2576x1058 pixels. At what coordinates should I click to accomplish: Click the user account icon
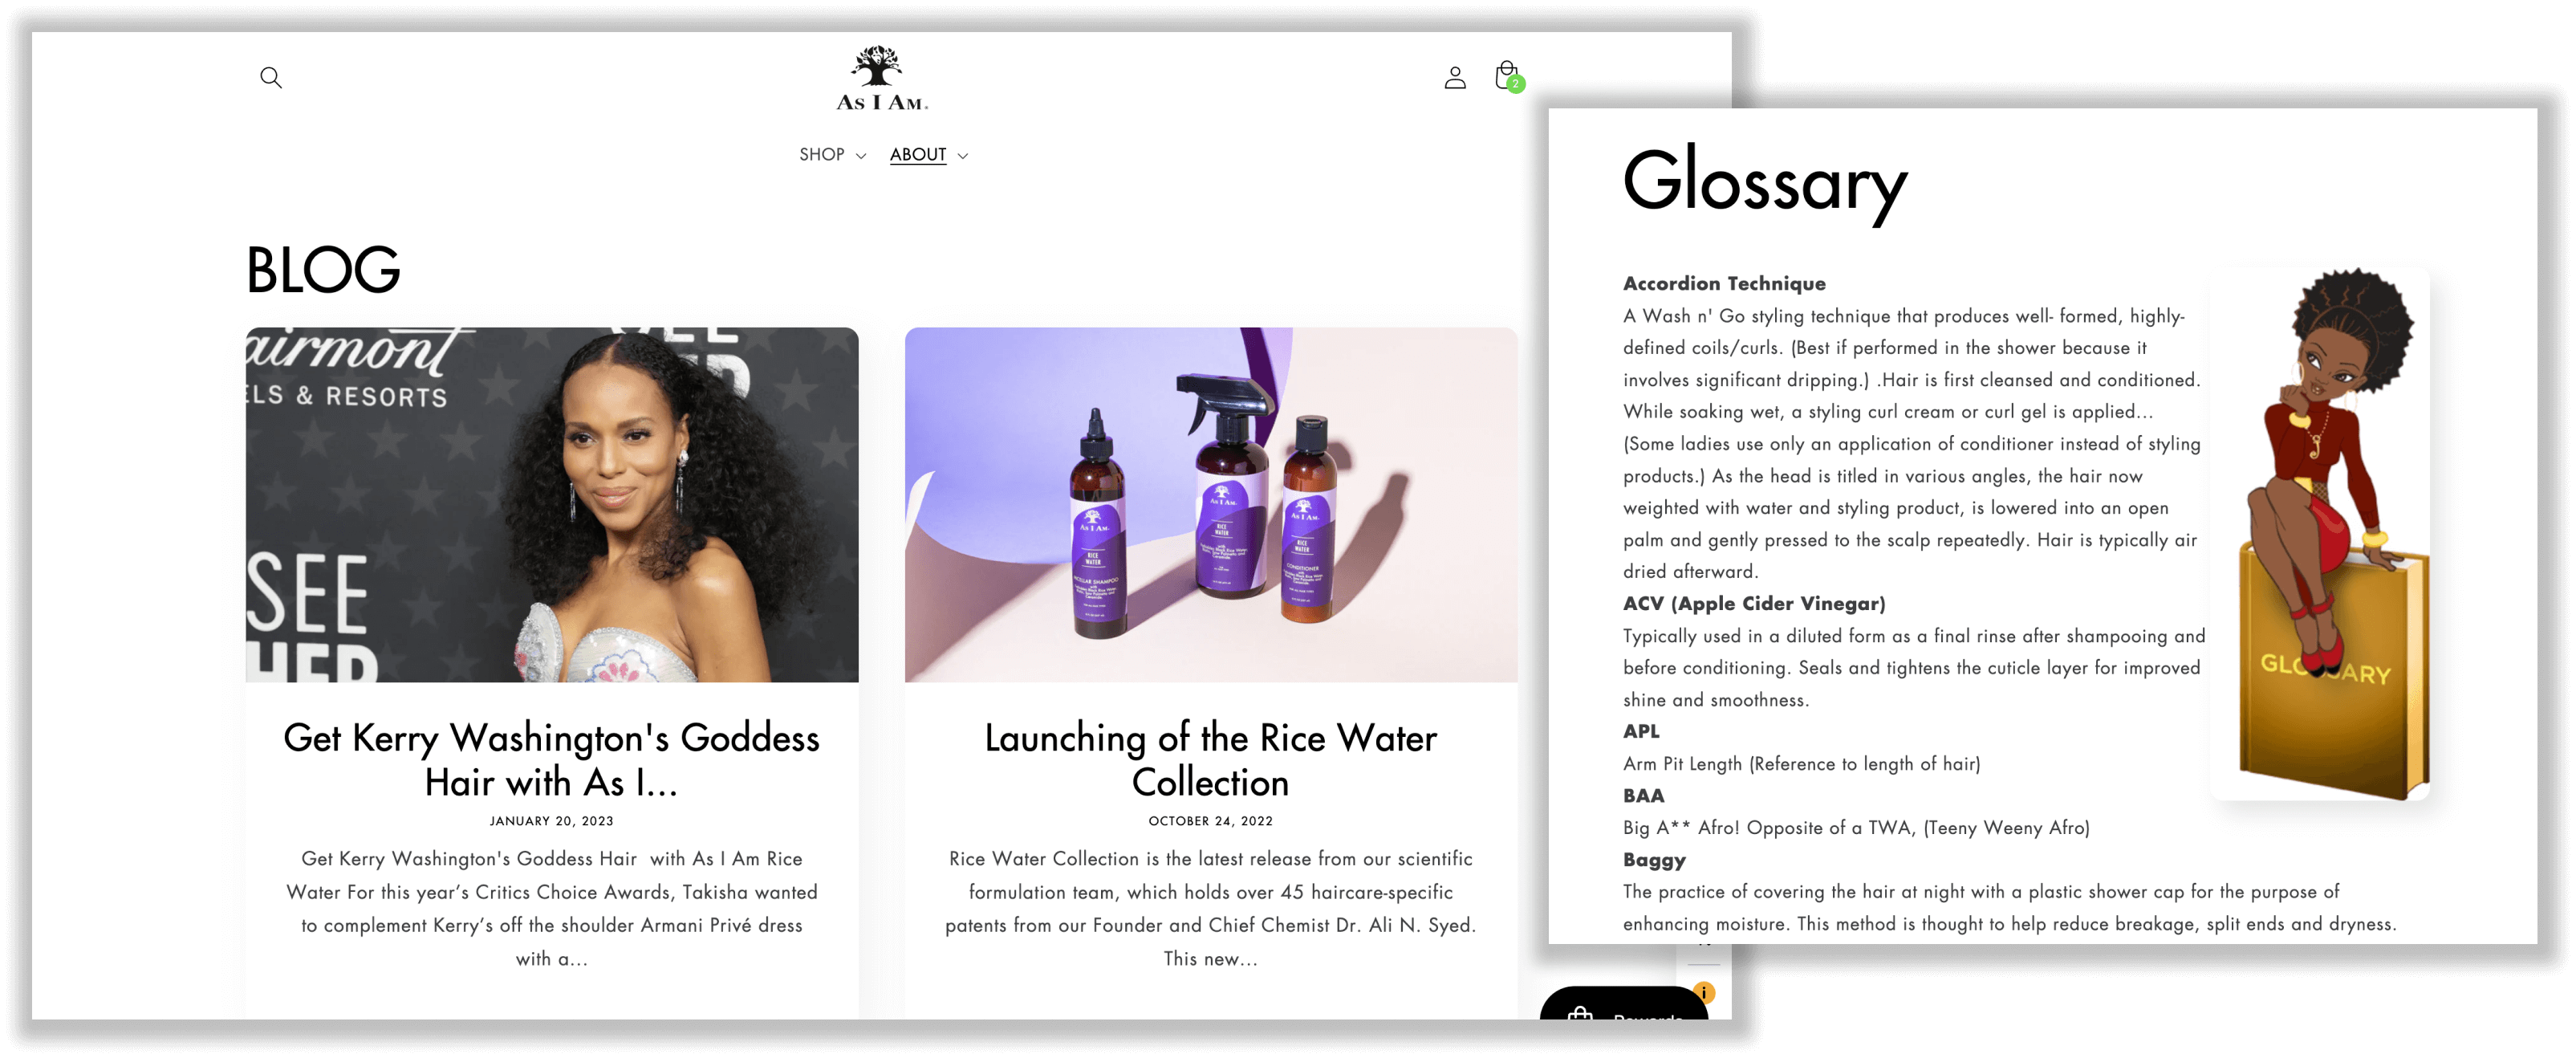pos(1451,75)
